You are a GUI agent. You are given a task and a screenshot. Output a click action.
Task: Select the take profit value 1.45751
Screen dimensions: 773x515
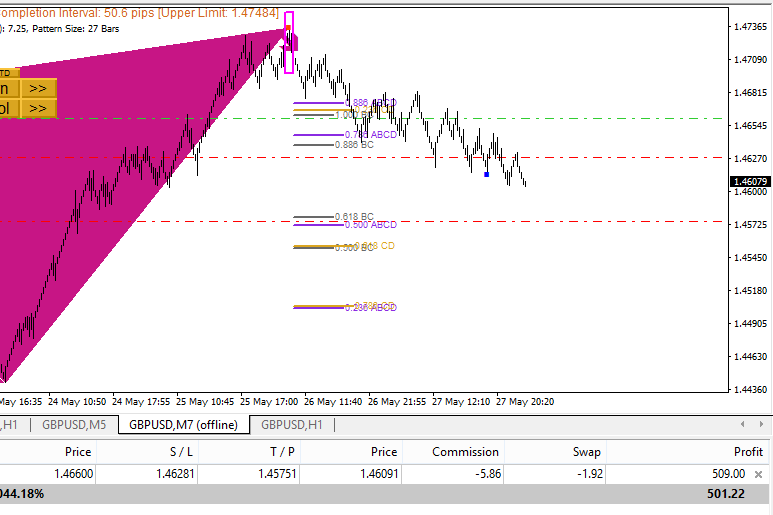[277, 474]
